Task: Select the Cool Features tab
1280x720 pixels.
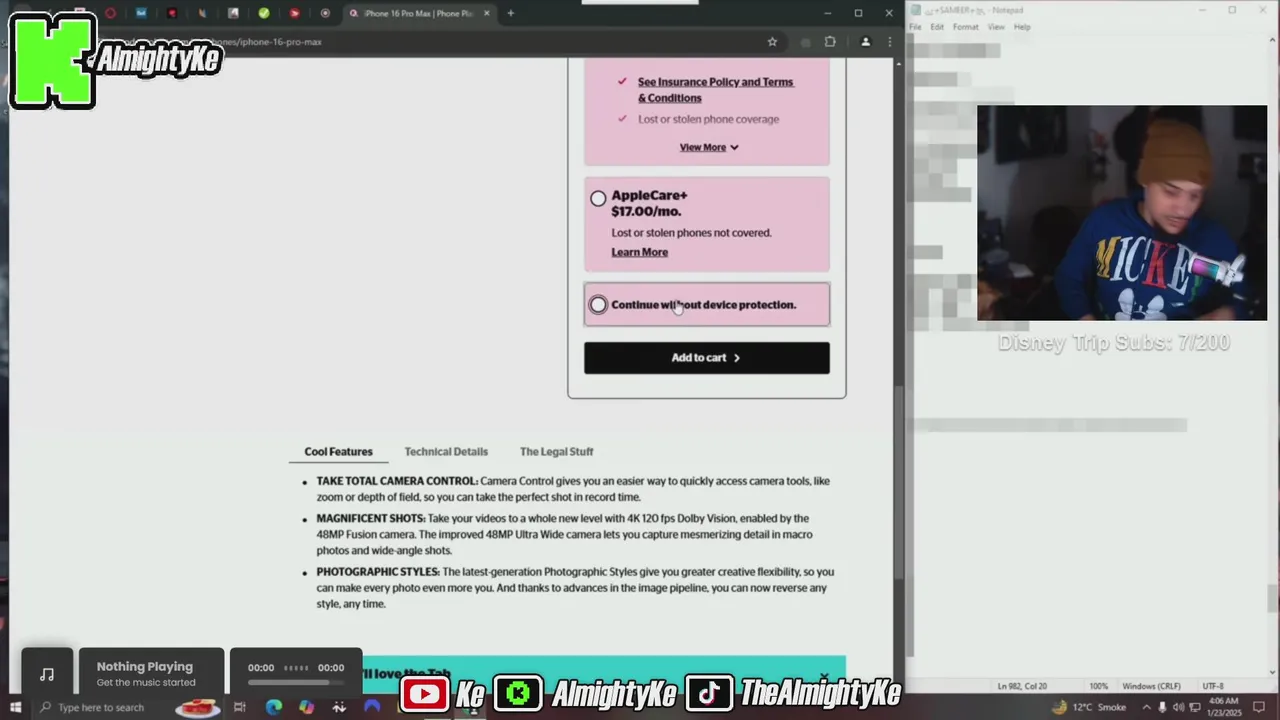Action: point(338,452)
